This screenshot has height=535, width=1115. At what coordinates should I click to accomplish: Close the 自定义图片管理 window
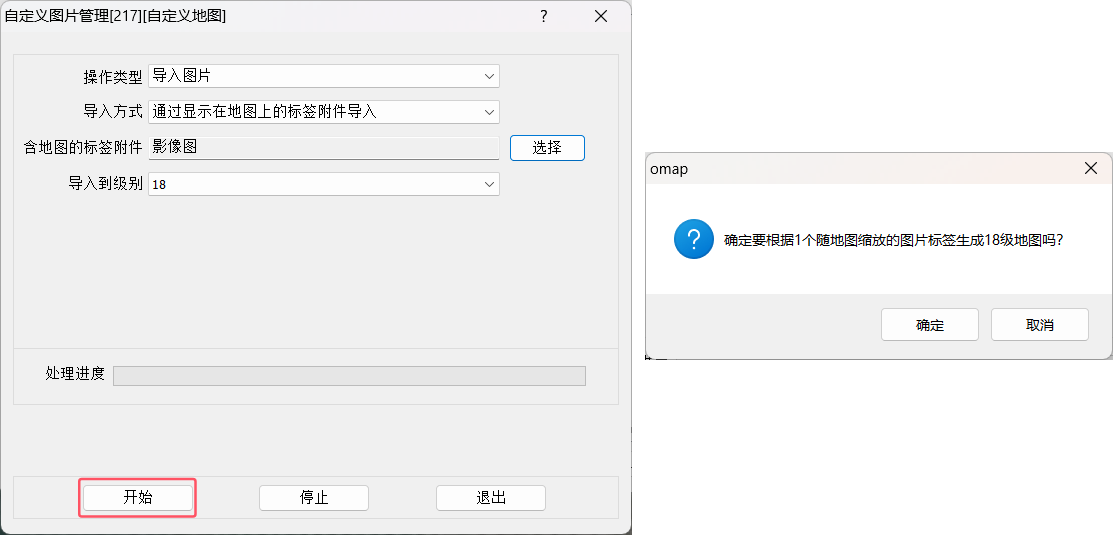(x=601, y=16)
